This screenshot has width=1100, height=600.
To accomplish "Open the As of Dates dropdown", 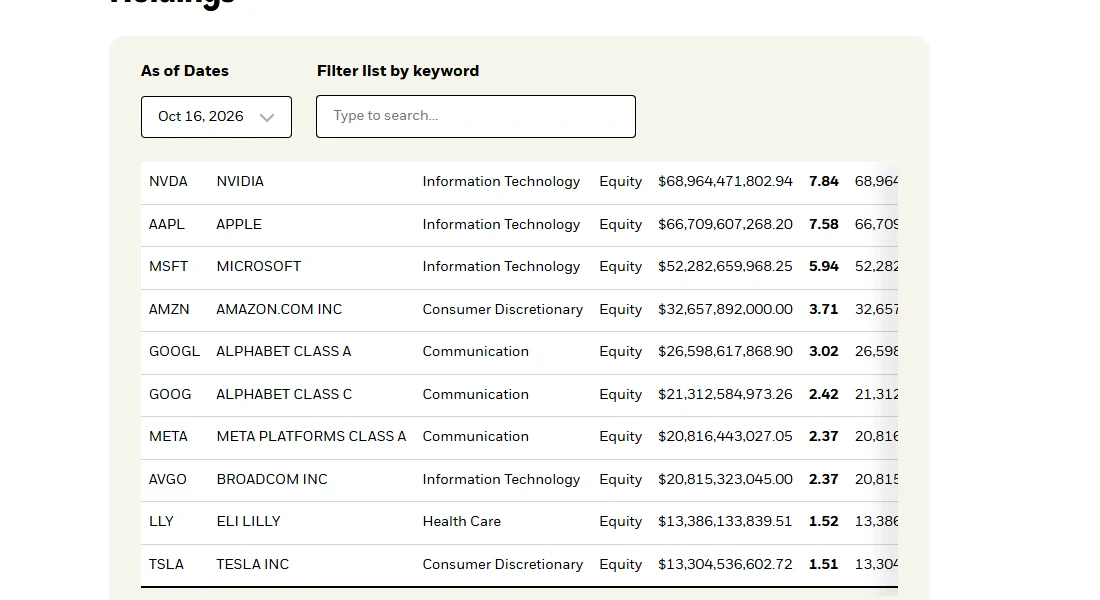I will [216, 116].
